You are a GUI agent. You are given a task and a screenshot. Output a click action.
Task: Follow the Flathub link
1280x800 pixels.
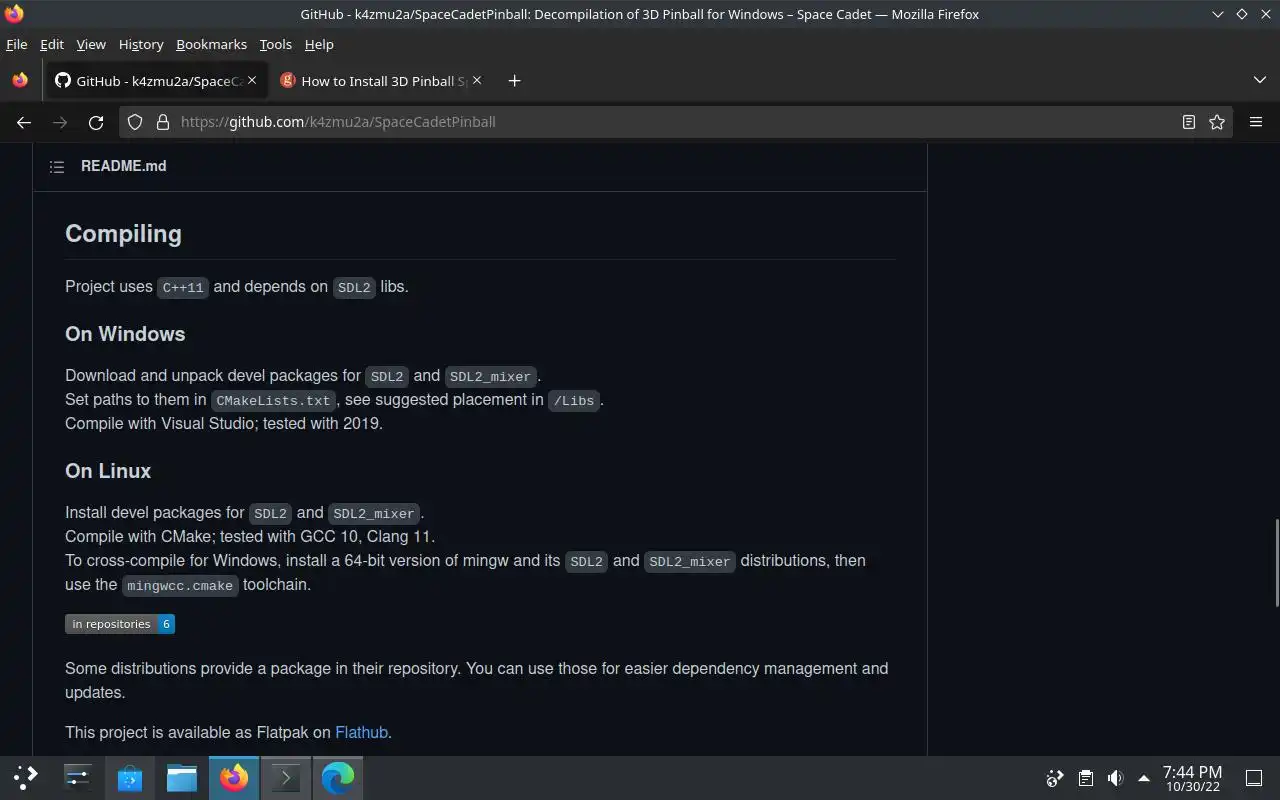click(x=361, y=733)
